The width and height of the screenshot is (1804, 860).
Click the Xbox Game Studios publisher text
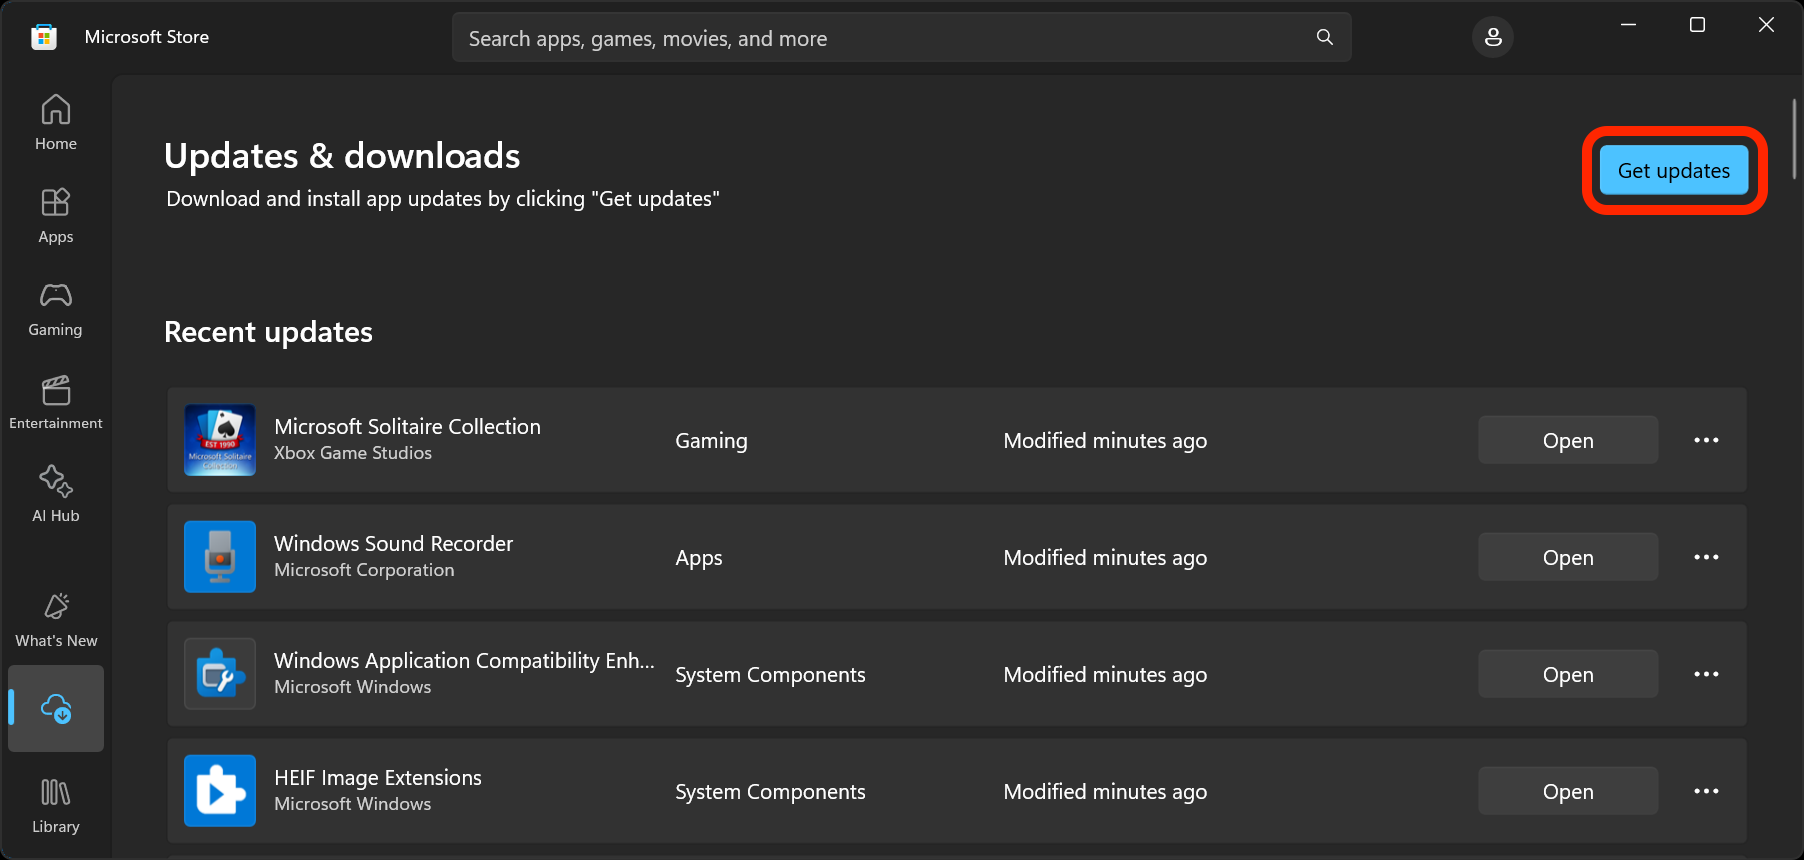(x=353, y=453)
